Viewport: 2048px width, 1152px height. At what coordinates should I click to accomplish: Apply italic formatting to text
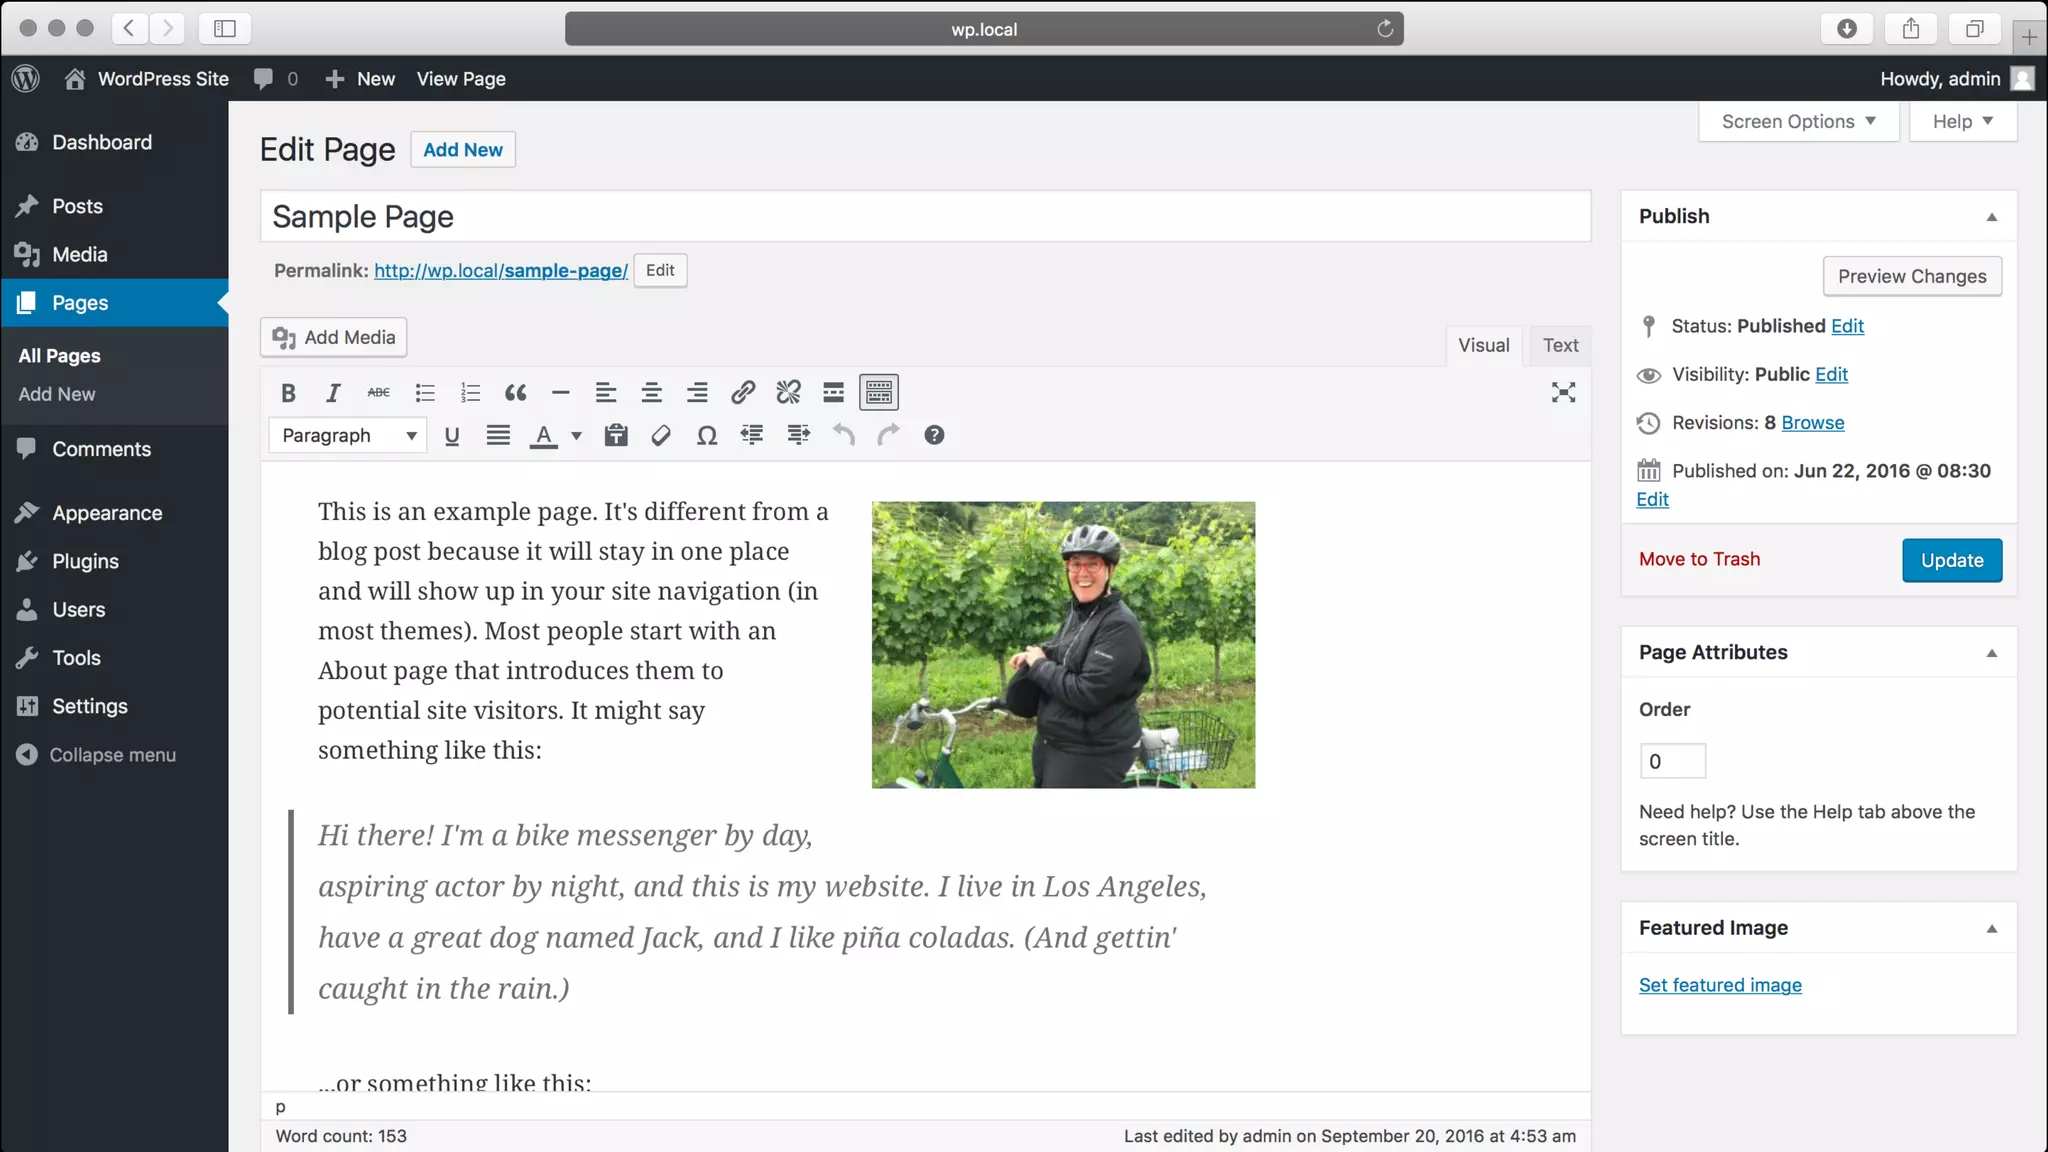(333, 393)
